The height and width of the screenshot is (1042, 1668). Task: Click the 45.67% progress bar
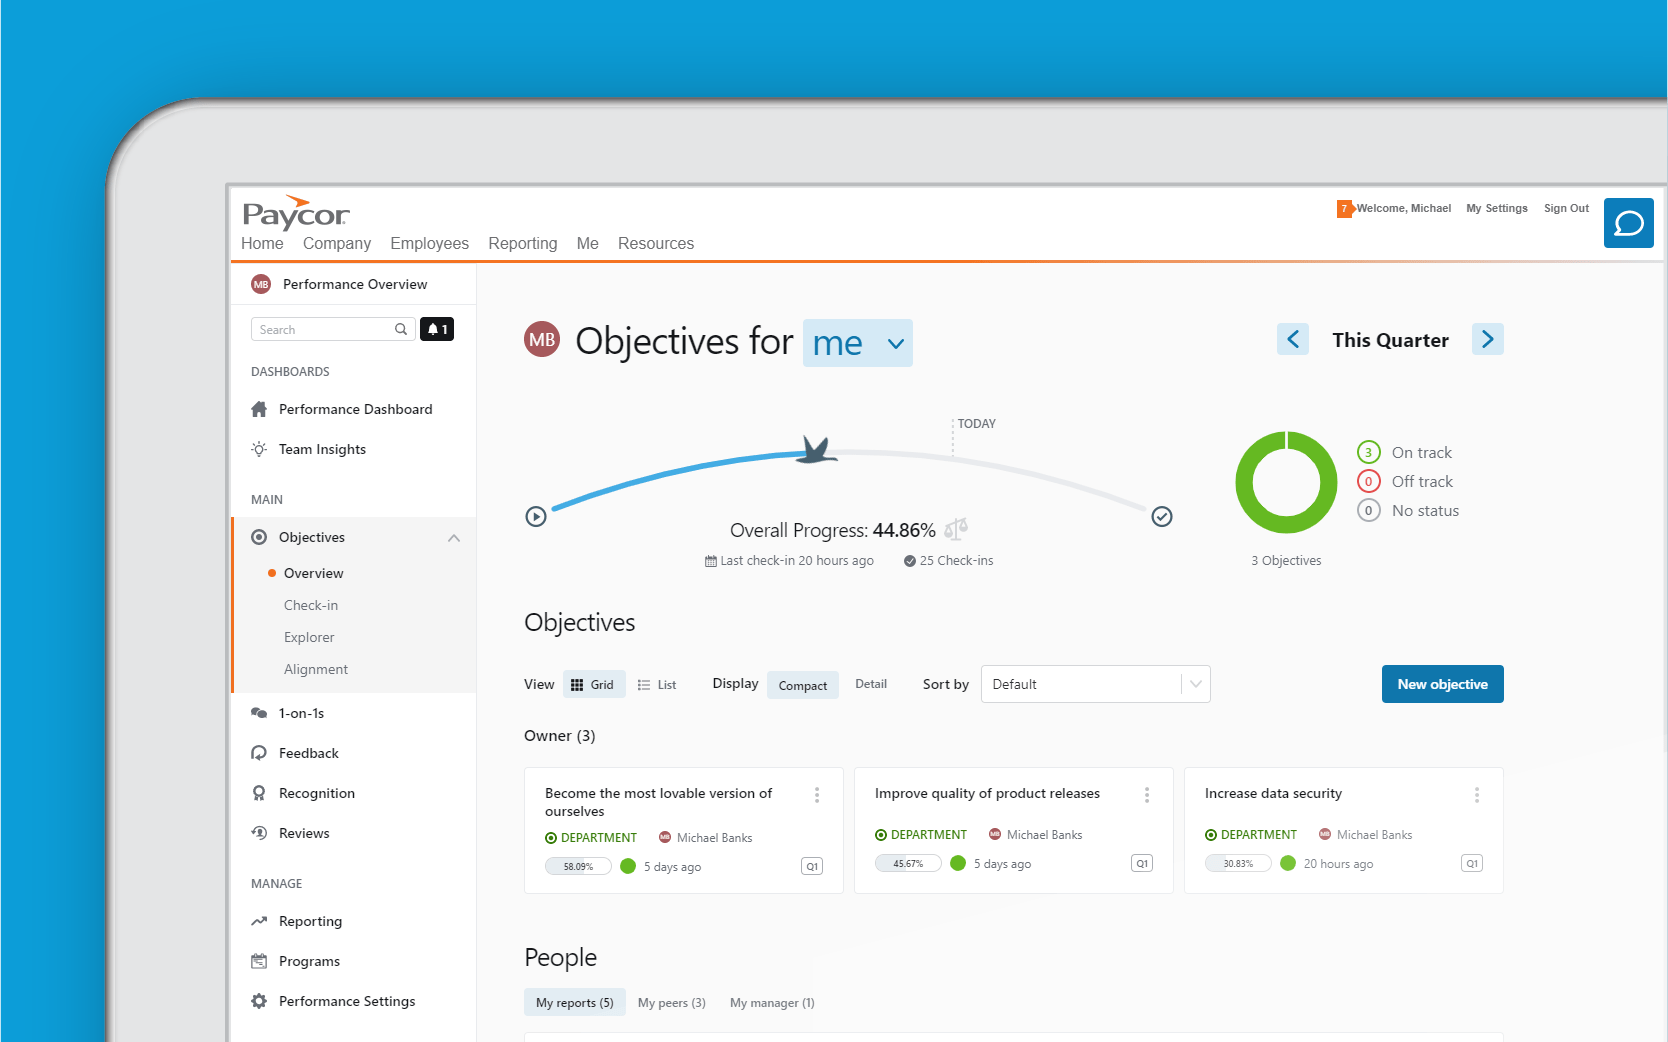pyautogui.click(x=908, y=863)
